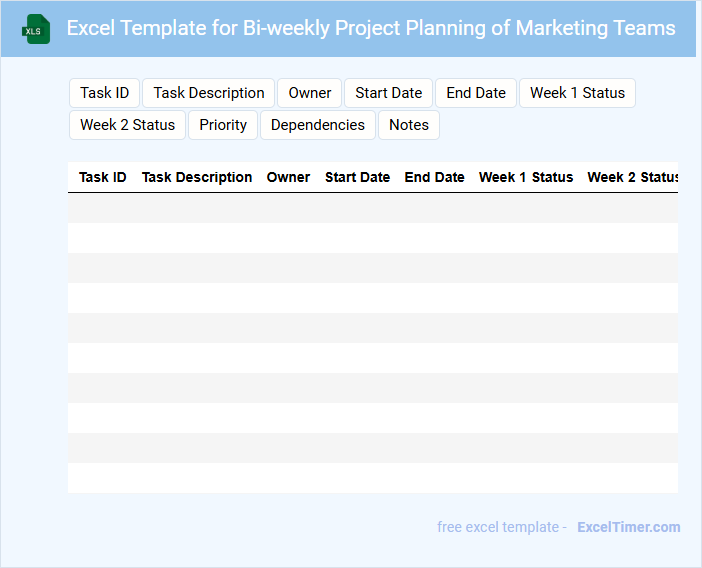Click the Week 1 Status column header
Image resolution: width=702 pixels, height=568 pixels.
[x=526, y=177]
